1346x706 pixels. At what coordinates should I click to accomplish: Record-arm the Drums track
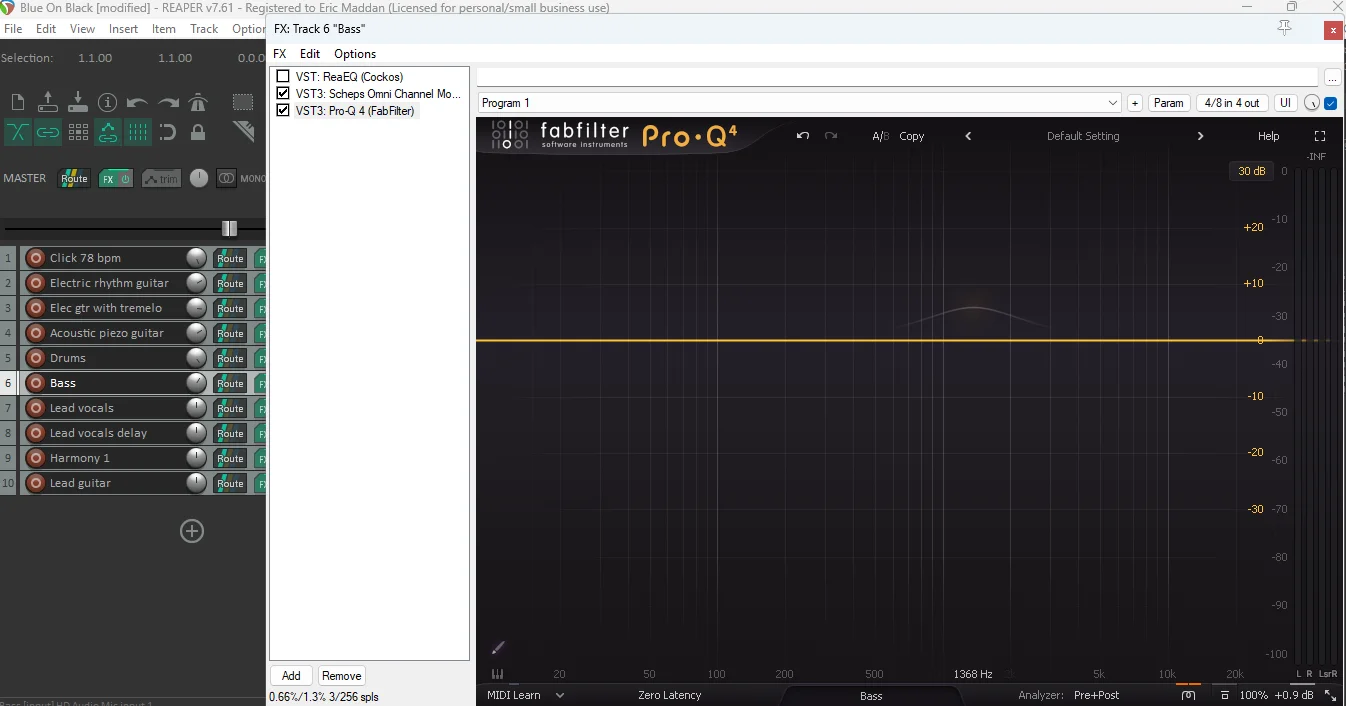point(36,358)
